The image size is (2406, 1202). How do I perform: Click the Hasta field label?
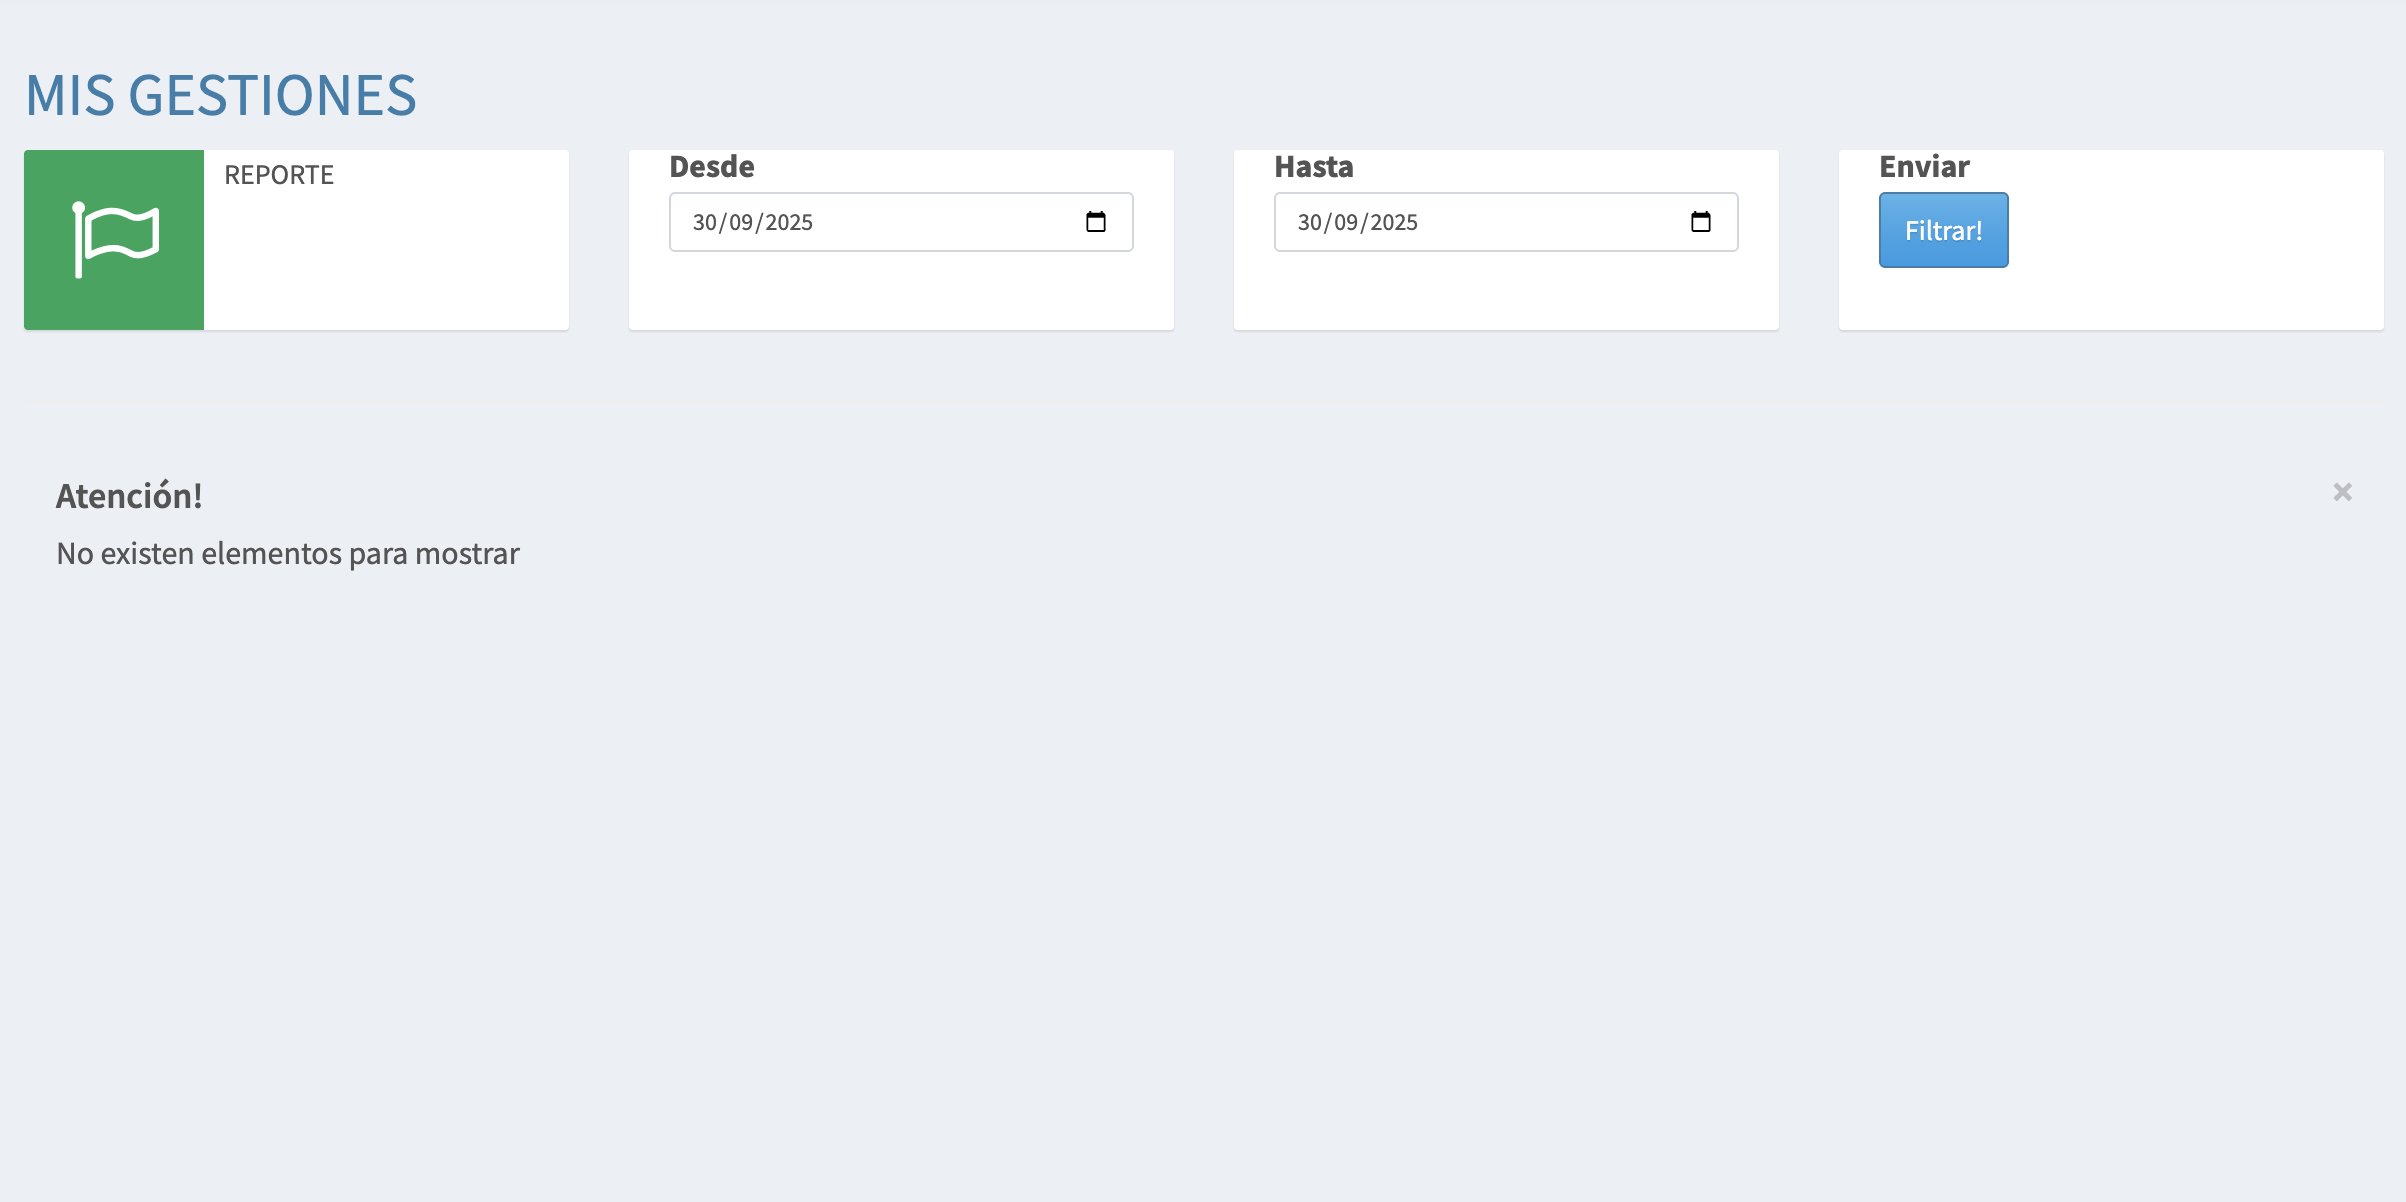point(1314,167)
